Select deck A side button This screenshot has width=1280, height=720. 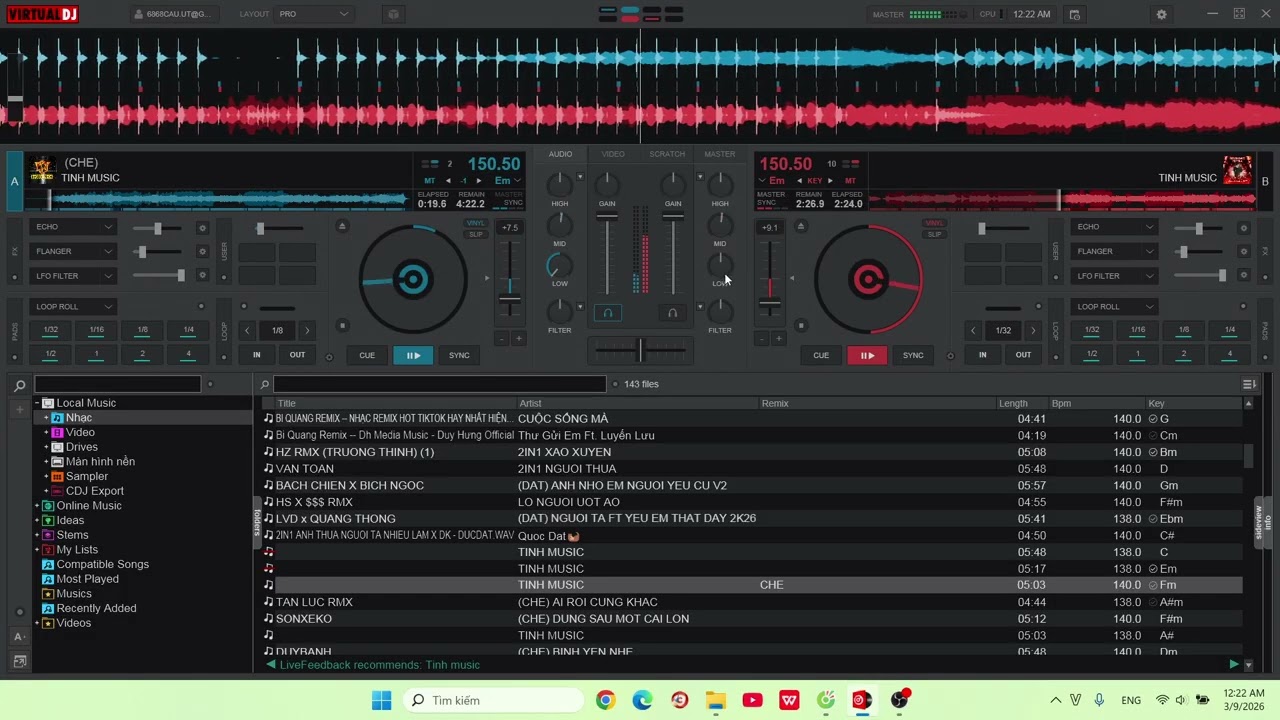pos(14,181)
